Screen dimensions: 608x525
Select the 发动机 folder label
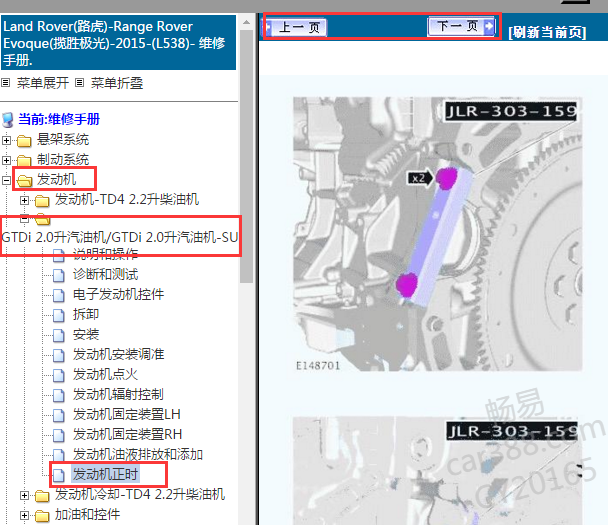(x=57, y=180)
